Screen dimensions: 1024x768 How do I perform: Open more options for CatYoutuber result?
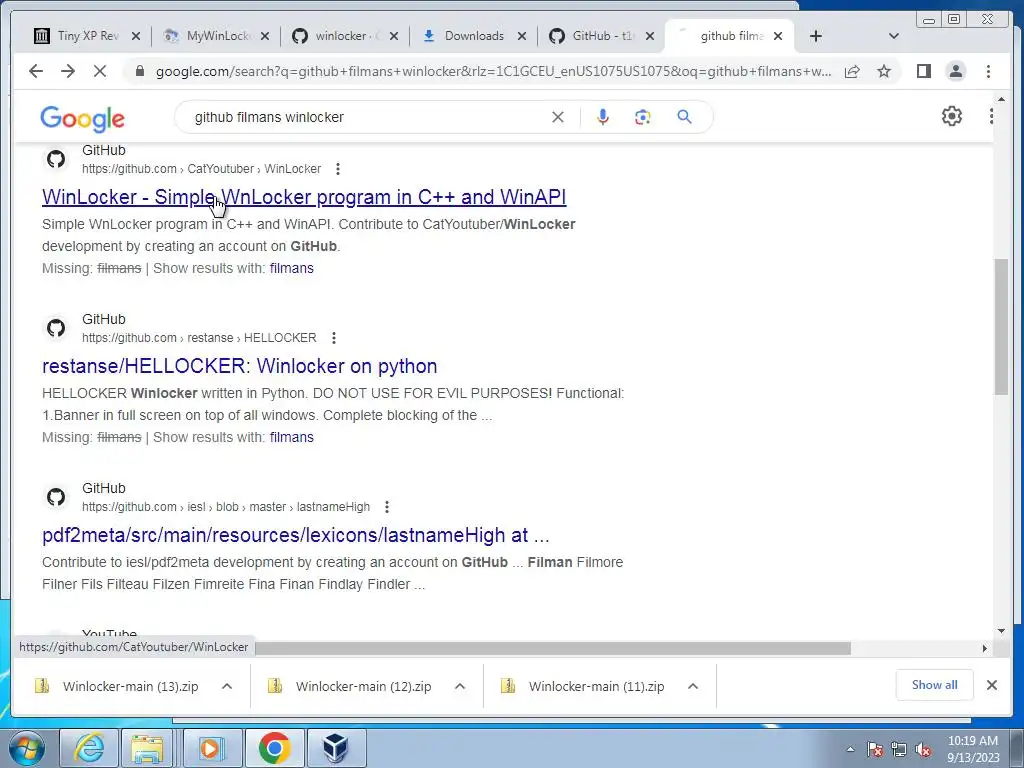(x=338, y=169)
